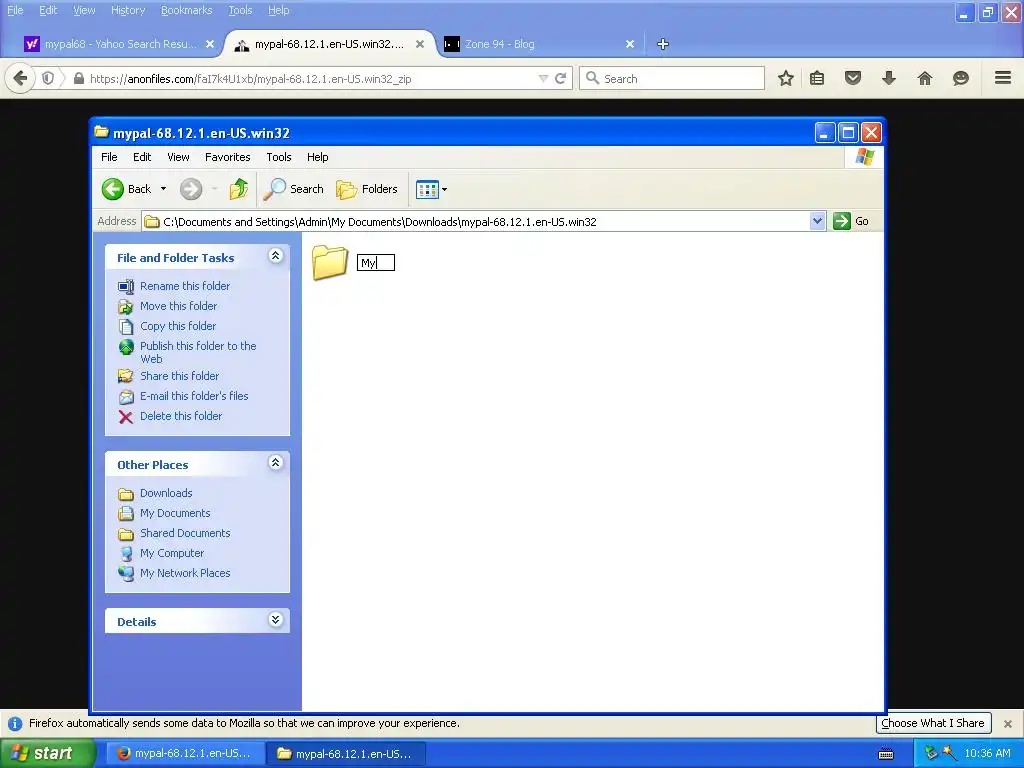Close the Zone 94 - Blog tab
Image resolution: width=1024 pixels, height=768 pixels.
point(630,44)
